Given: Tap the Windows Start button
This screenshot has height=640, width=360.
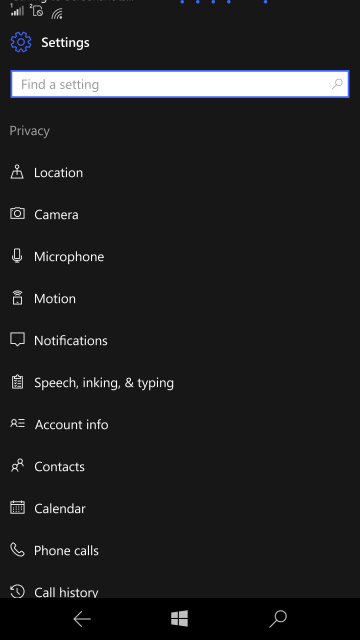Looking at the screenshot, I should pyautogui.click(x=180, y=619).
